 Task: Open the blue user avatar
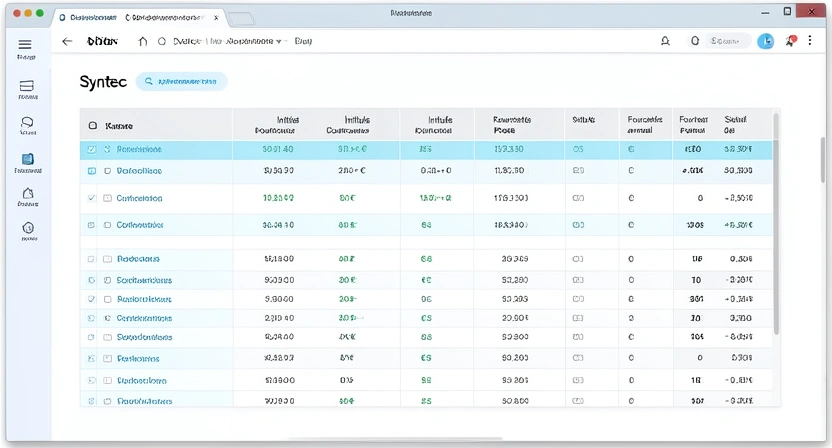[x=766, y=41]
